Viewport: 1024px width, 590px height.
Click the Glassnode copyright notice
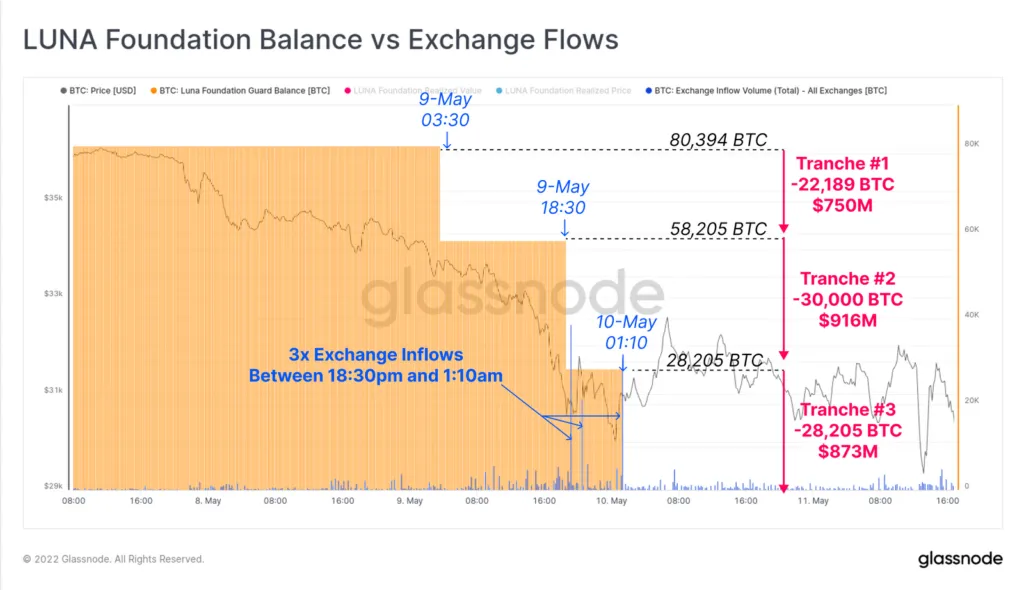tap(114, 559)
